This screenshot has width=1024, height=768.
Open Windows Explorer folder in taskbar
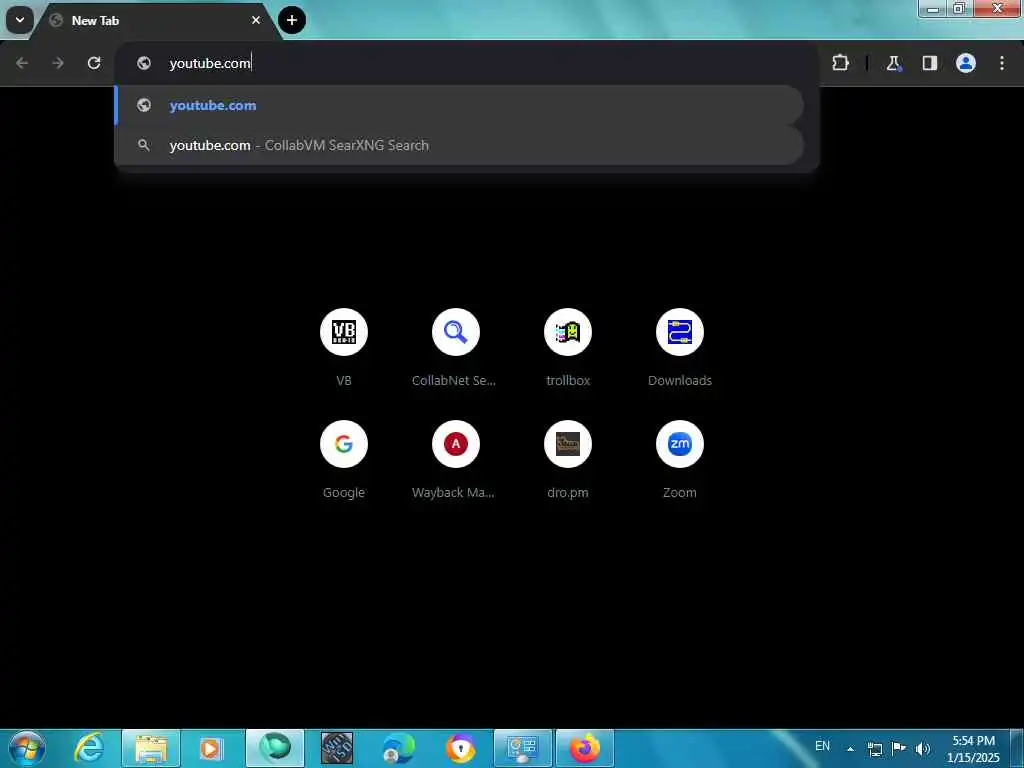151,748
